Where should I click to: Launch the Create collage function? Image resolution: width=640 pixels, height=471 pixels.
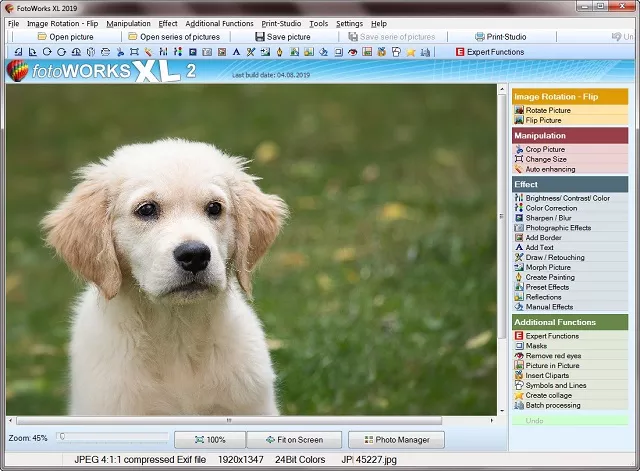550,395
